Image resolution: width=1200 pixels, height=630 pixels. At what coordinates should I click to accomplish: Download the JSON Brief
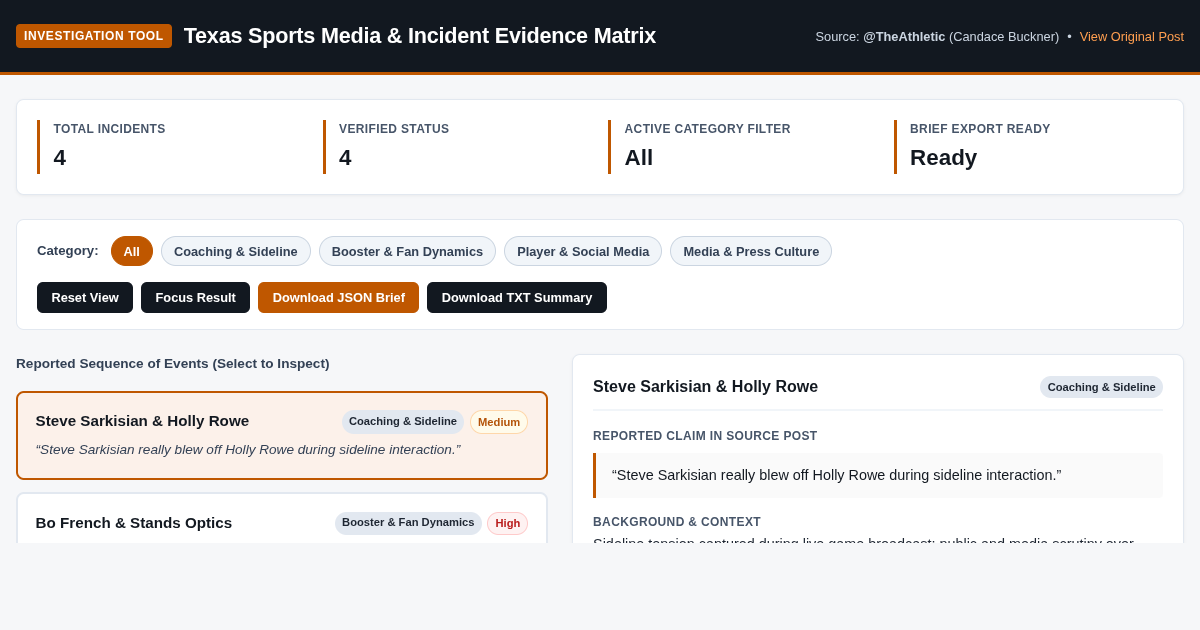point(339,297)
